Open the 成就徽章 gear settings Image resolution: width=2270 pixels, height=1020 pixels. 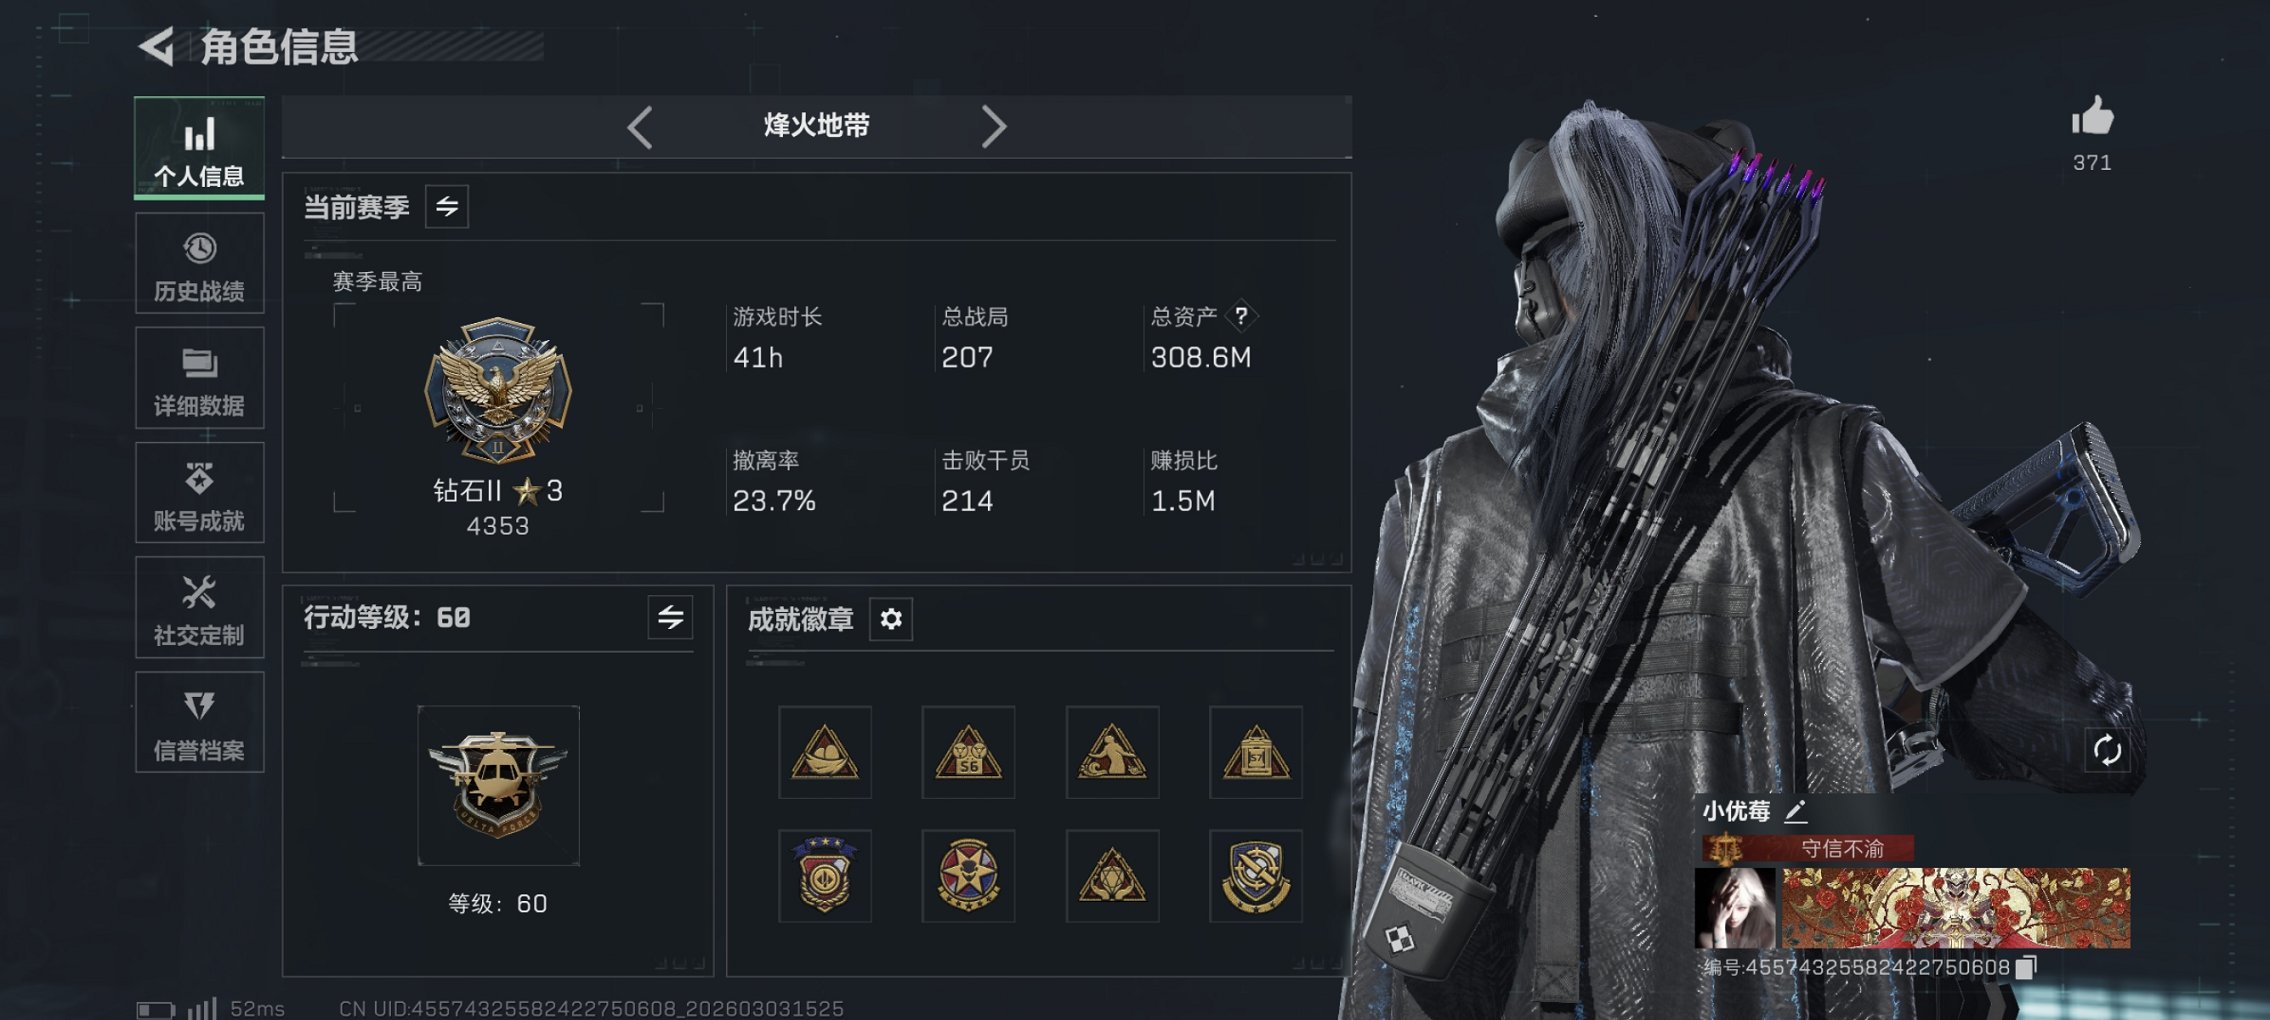coord(891,619)
